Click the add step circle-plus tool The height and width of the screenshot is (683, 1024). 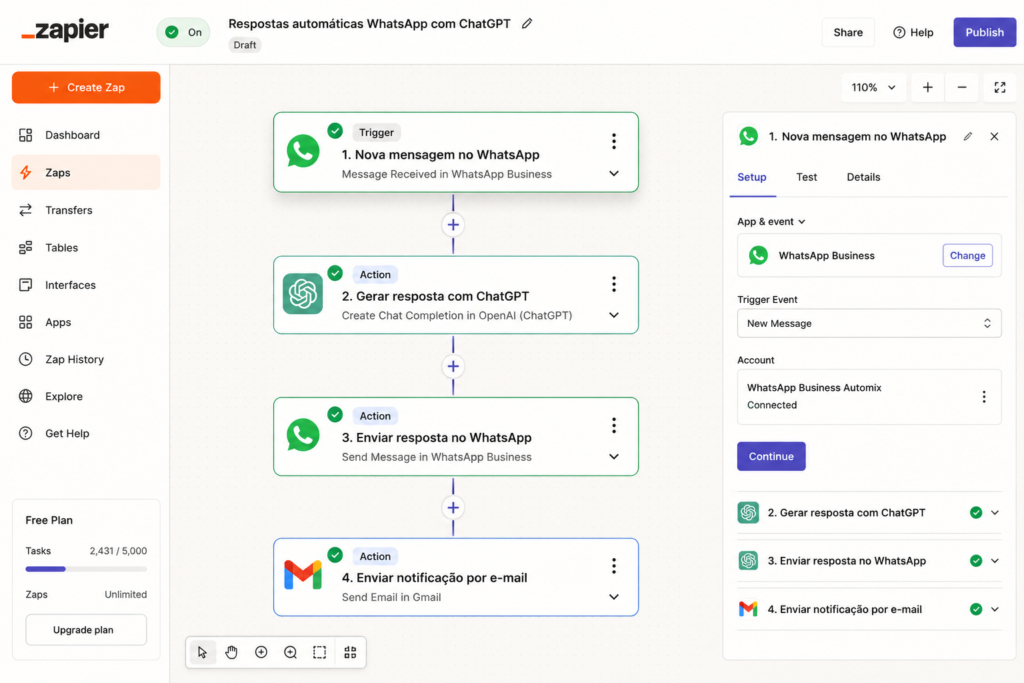pyautogui.click(x=261, y=652)
